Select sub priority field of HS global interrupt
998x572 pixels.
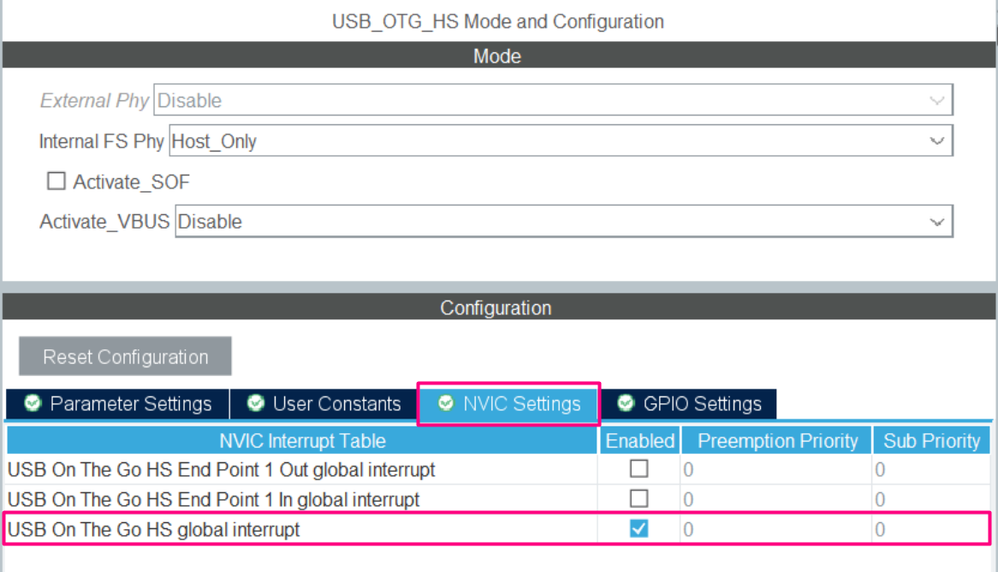[930, 530]
